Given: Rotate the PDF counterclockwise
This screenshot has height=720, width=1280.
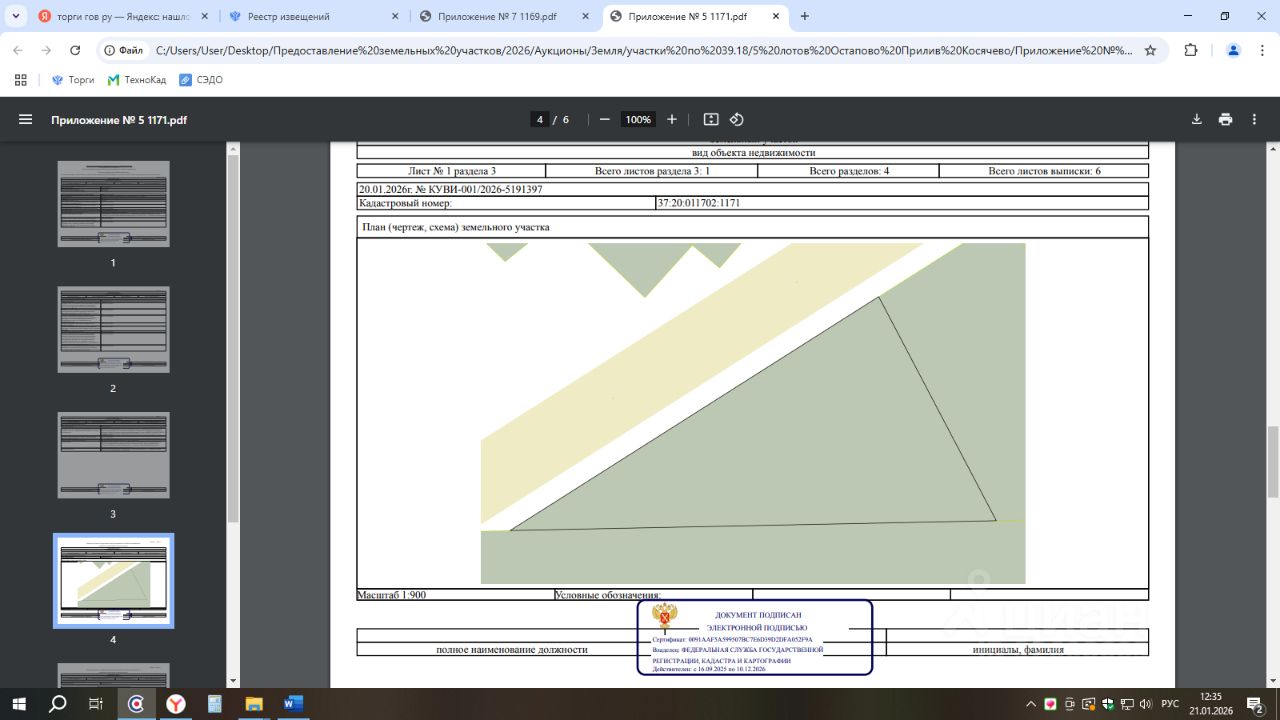Looking at the screenshot, I should [737, 120].
